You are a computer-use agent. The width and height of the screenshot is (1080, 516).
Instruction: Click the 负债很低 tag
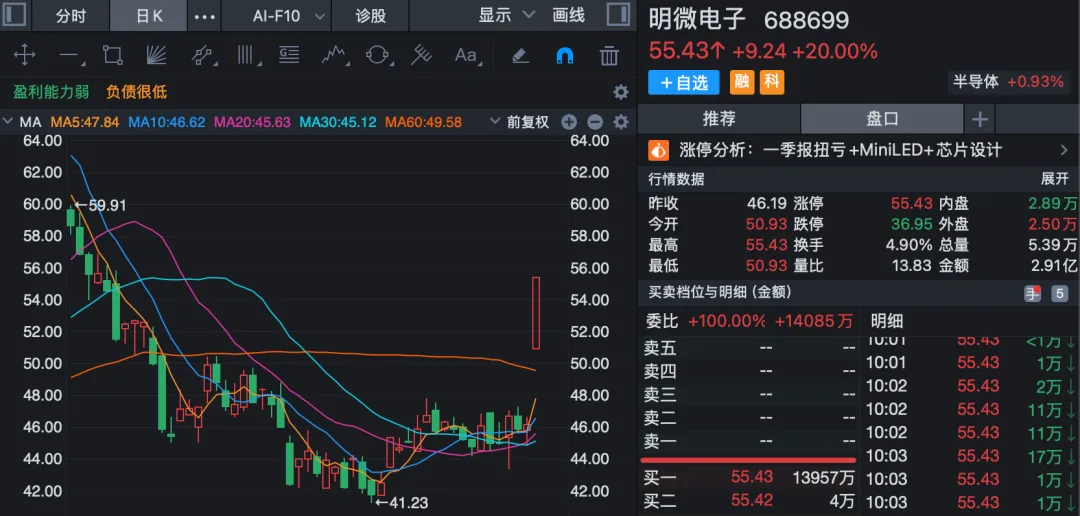click(136, 92)
